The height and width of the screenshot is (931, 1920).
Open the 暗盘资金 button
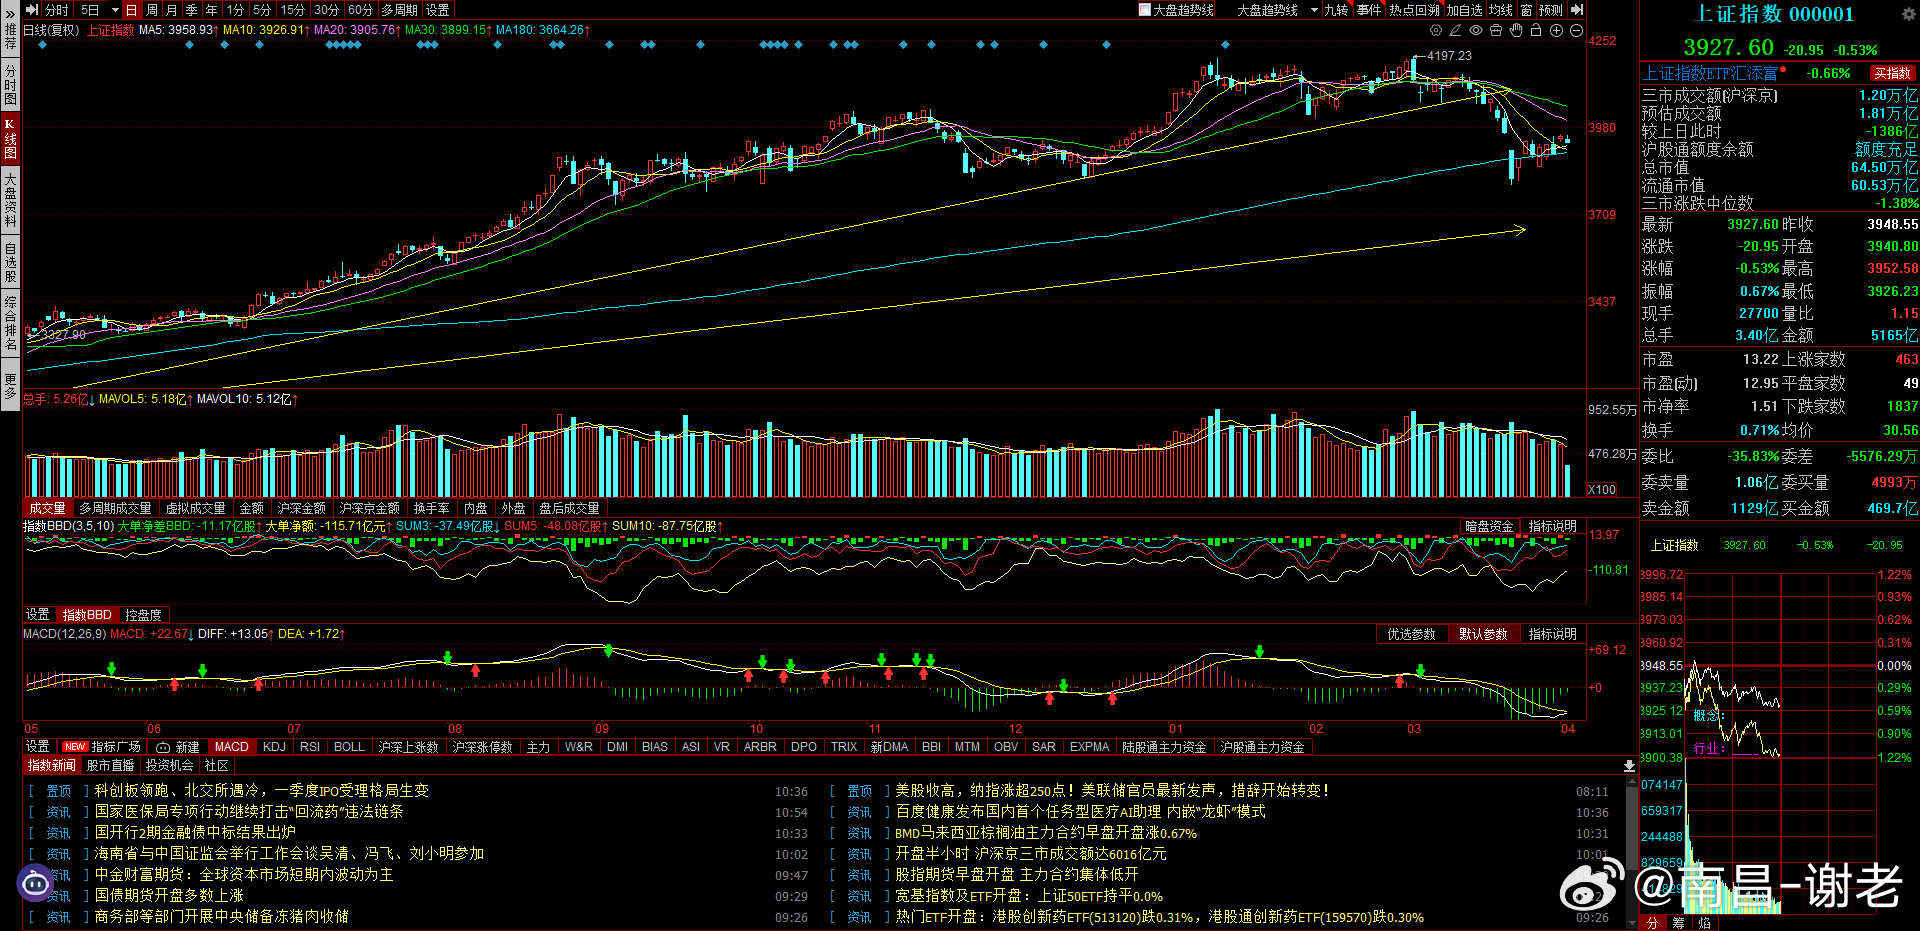coord(1489,526)
